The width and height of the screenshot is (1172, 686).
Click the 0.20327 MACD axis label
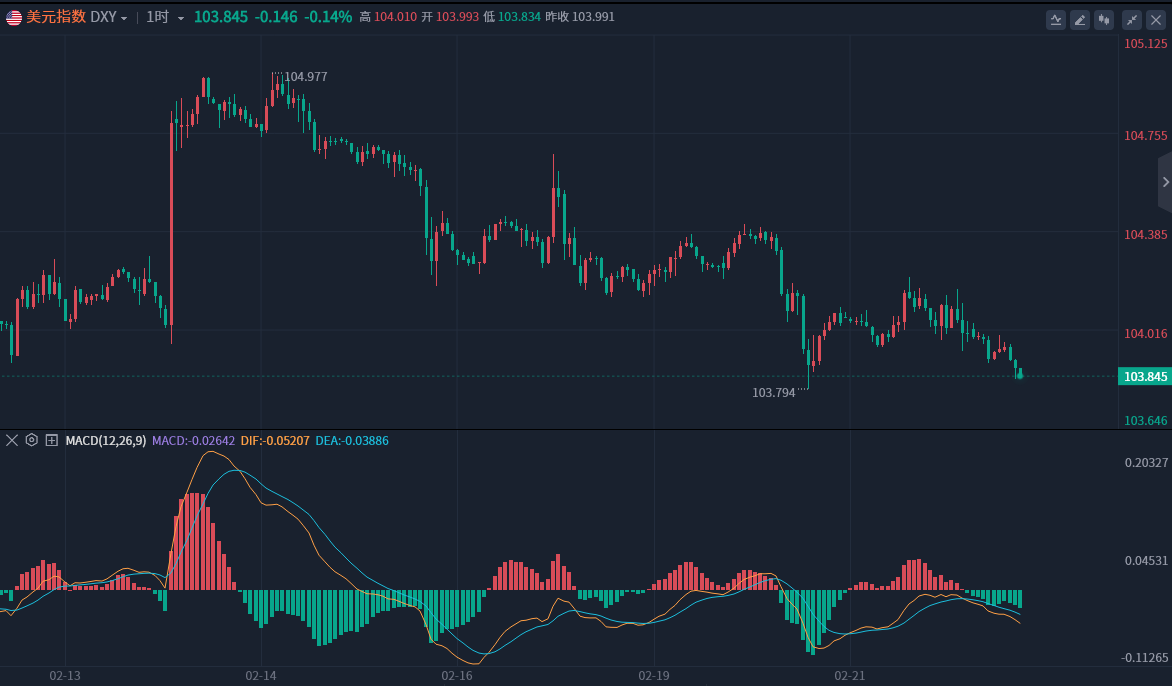(1146, 463)
